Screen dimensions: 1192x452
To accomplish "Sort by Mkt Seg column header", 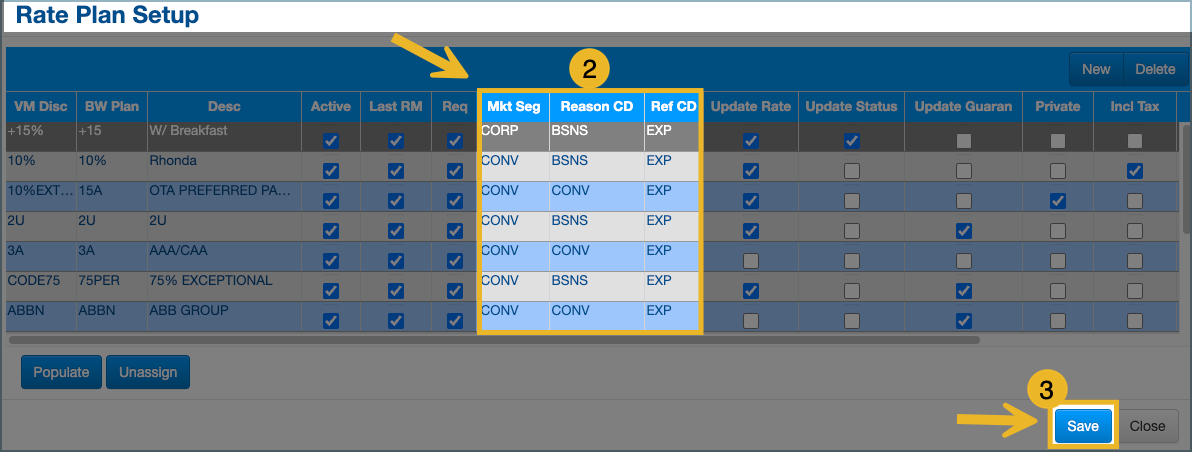I will (x=513, y=106).
